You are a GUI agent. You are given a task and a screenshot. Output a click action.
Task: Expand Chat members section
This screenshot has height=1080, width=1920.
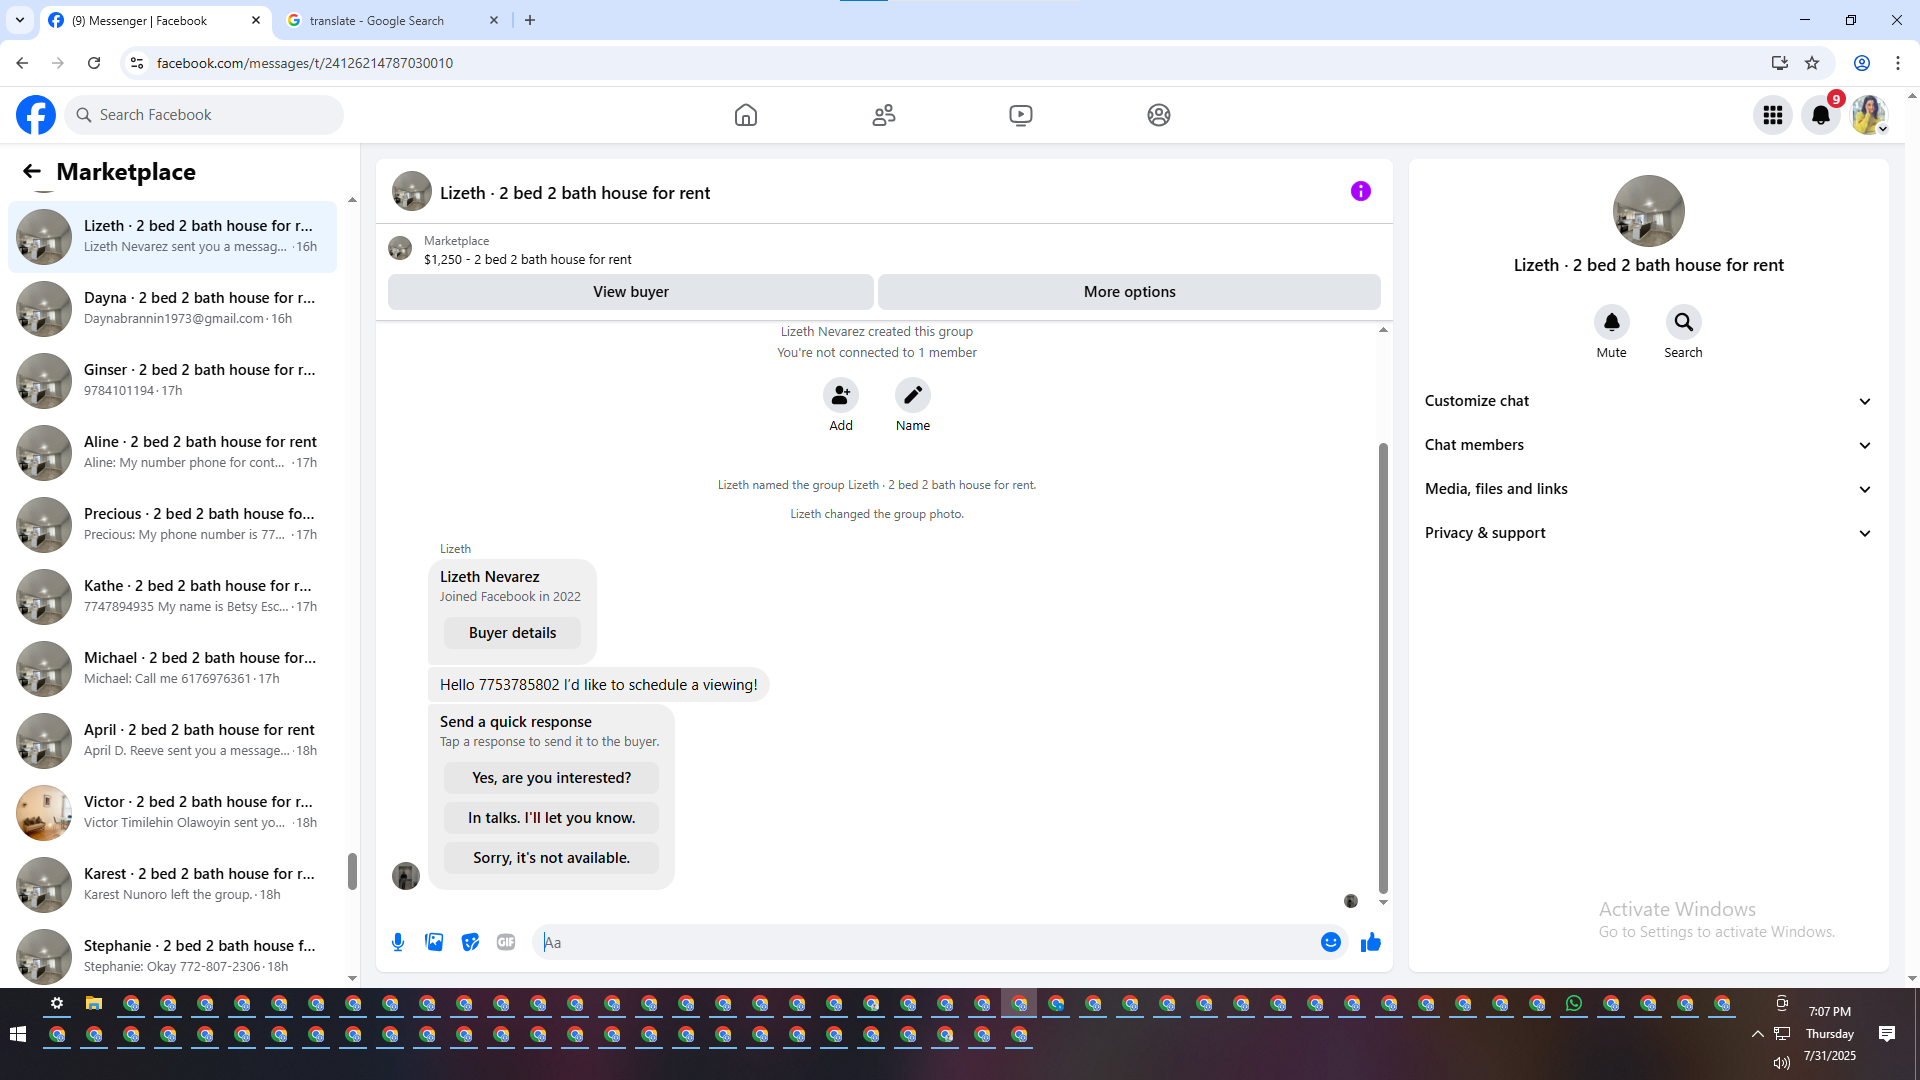[x=1647, y=445]
